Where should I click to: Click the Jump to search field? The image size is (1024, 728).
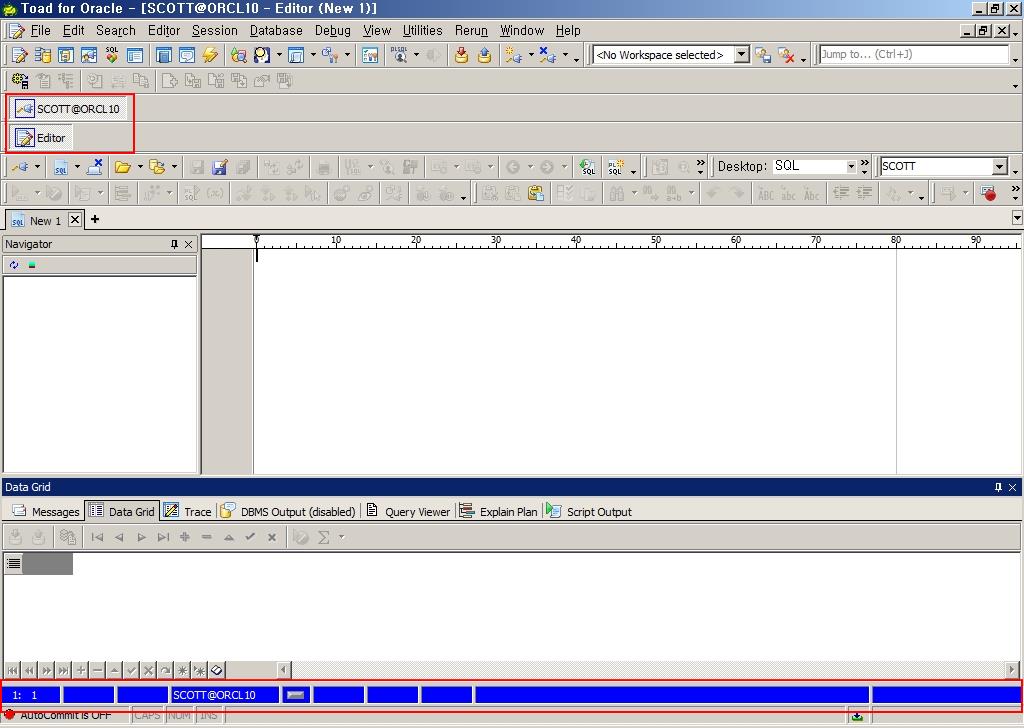912,55
